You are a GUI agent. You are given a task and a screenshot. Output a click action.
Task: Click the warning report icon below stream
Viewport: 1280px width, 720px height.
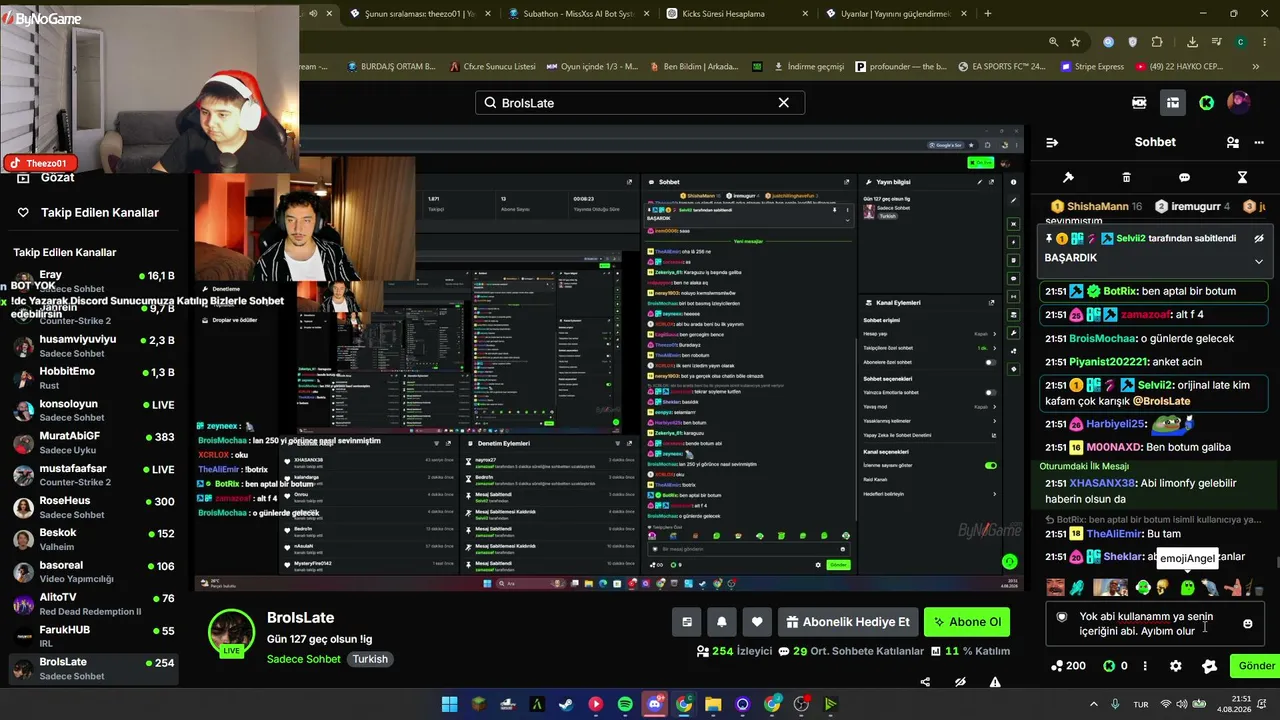[x=995, y=682]
